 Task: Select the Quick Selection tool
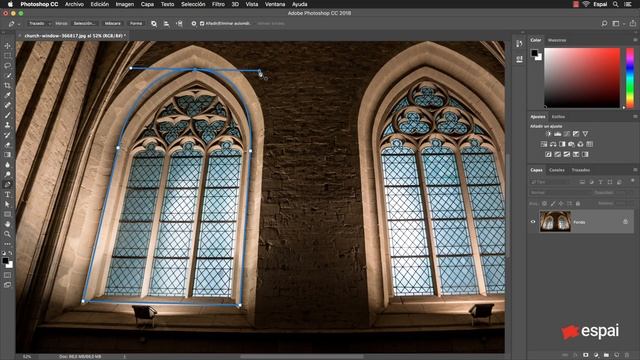click(7, 76)
